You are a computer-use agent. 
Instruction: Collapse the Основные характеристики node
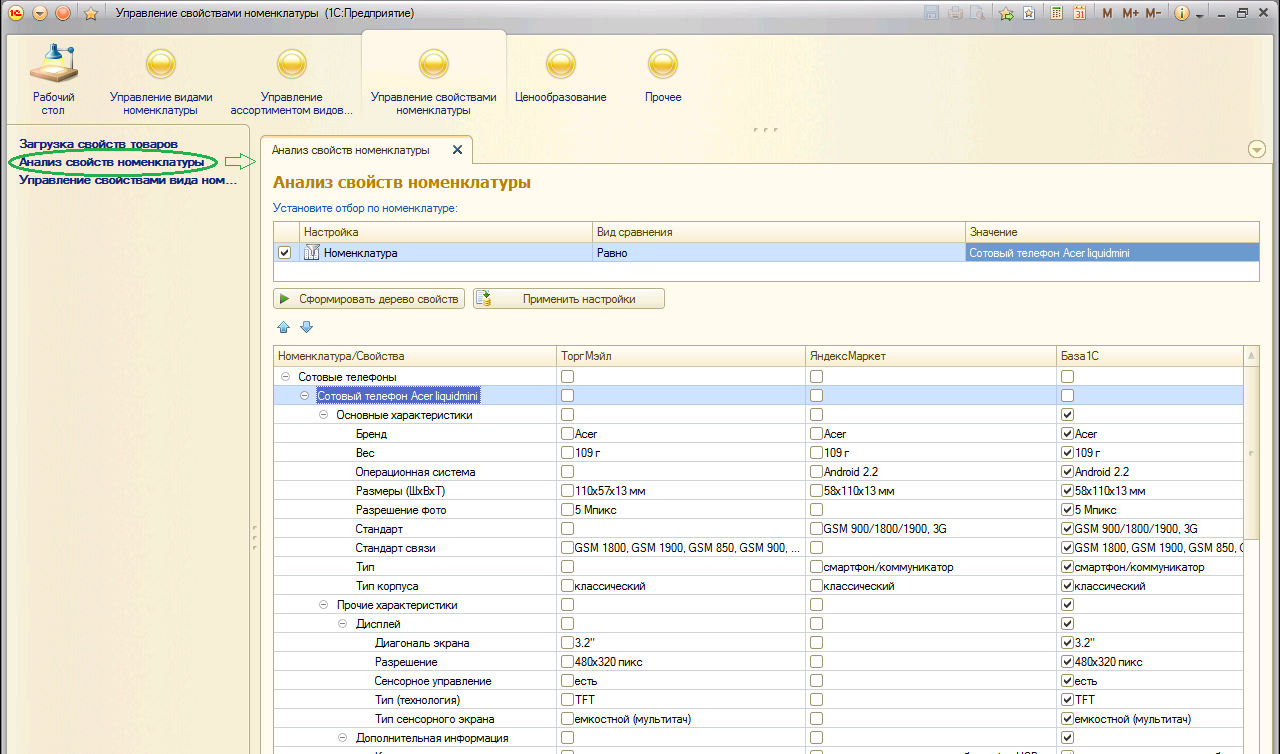[324, 415]
